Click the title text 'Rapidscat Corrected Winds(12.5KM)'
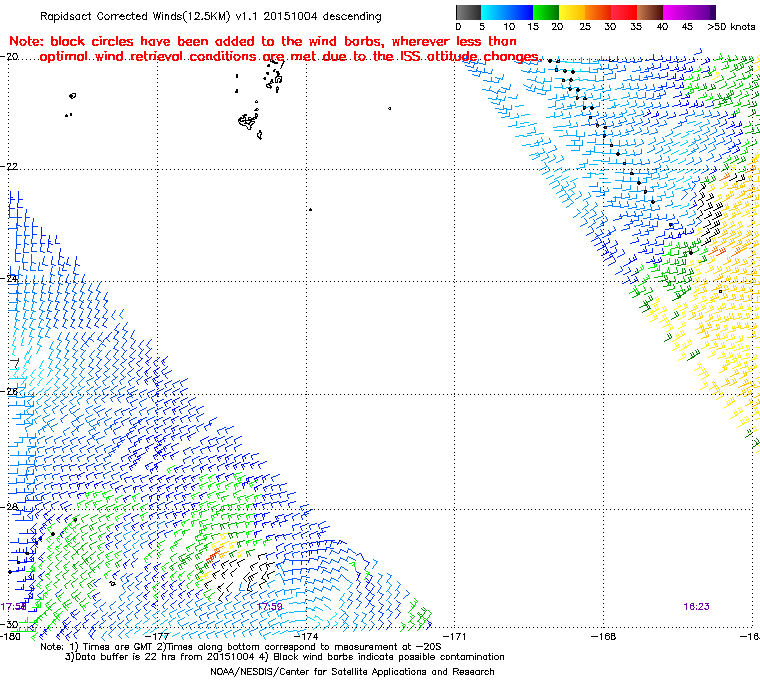The height and width of the screenshot is (688, 760). 135,16
